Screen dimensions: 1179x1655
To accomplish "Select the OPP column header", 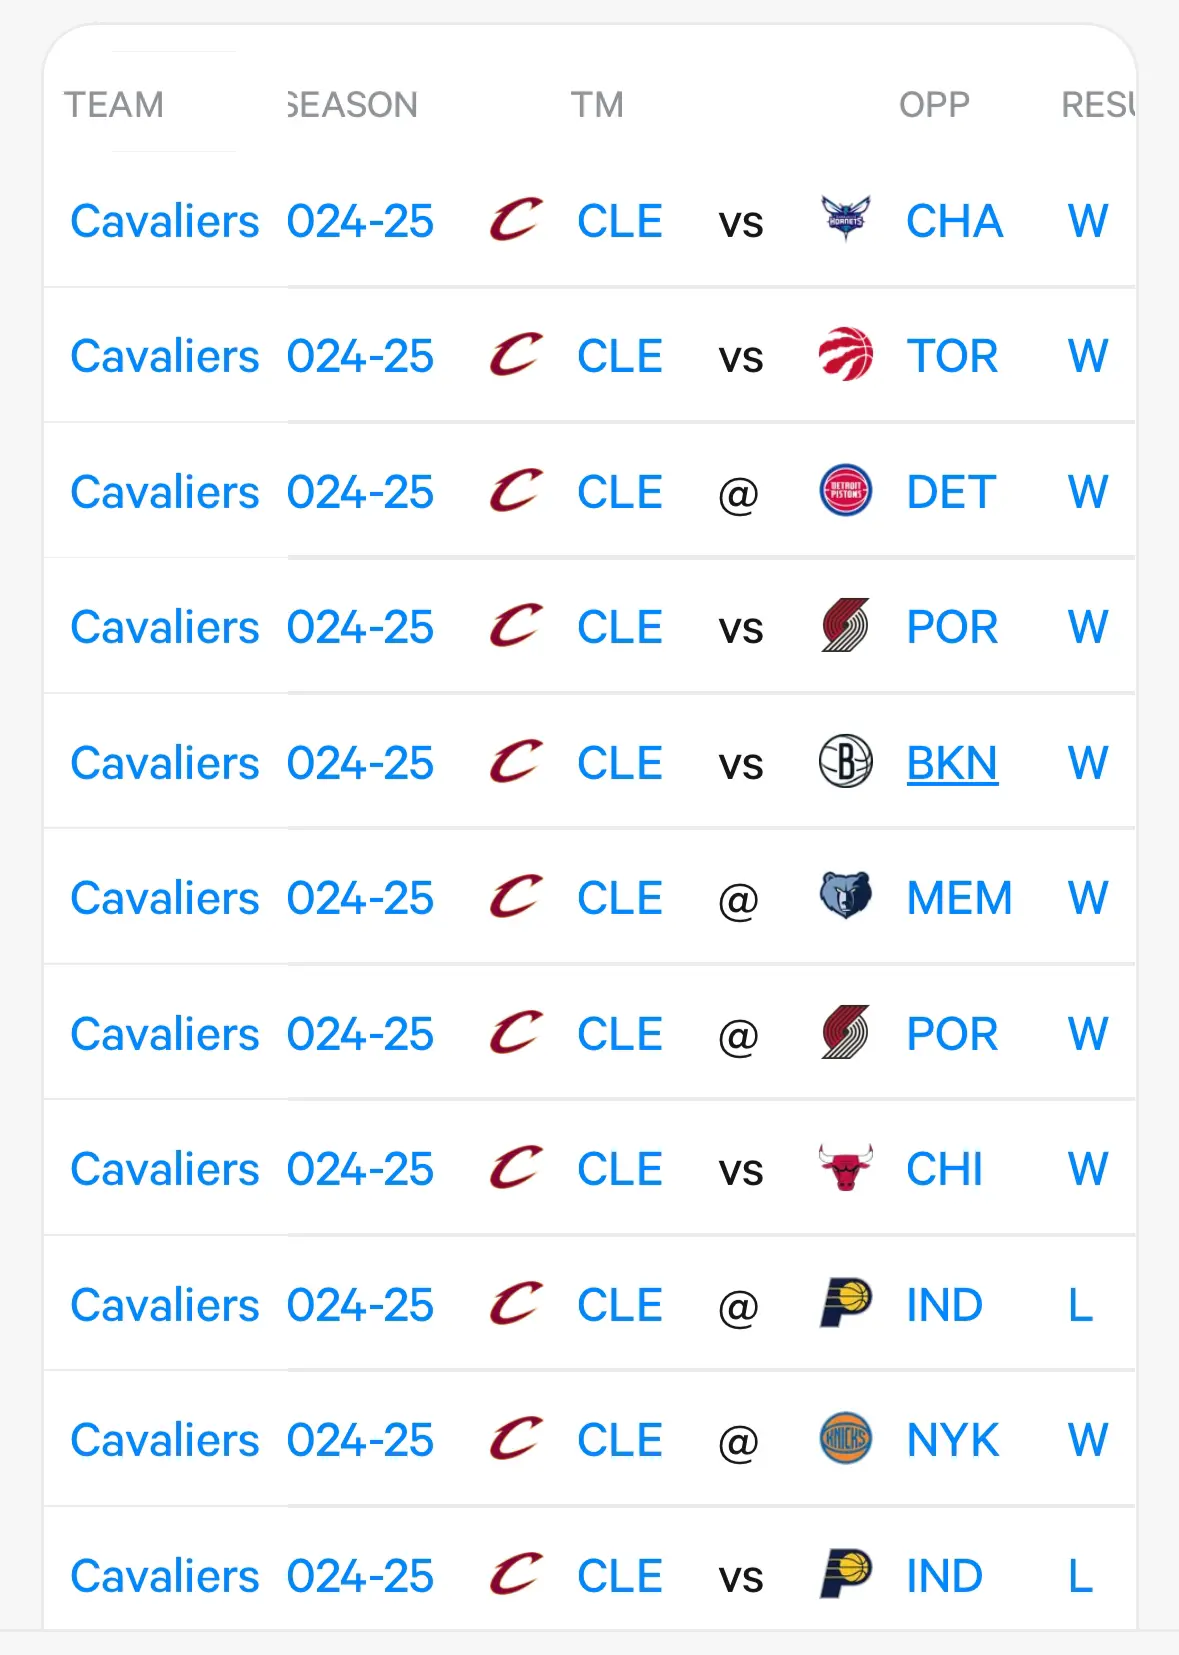I will tap(934, 105).
